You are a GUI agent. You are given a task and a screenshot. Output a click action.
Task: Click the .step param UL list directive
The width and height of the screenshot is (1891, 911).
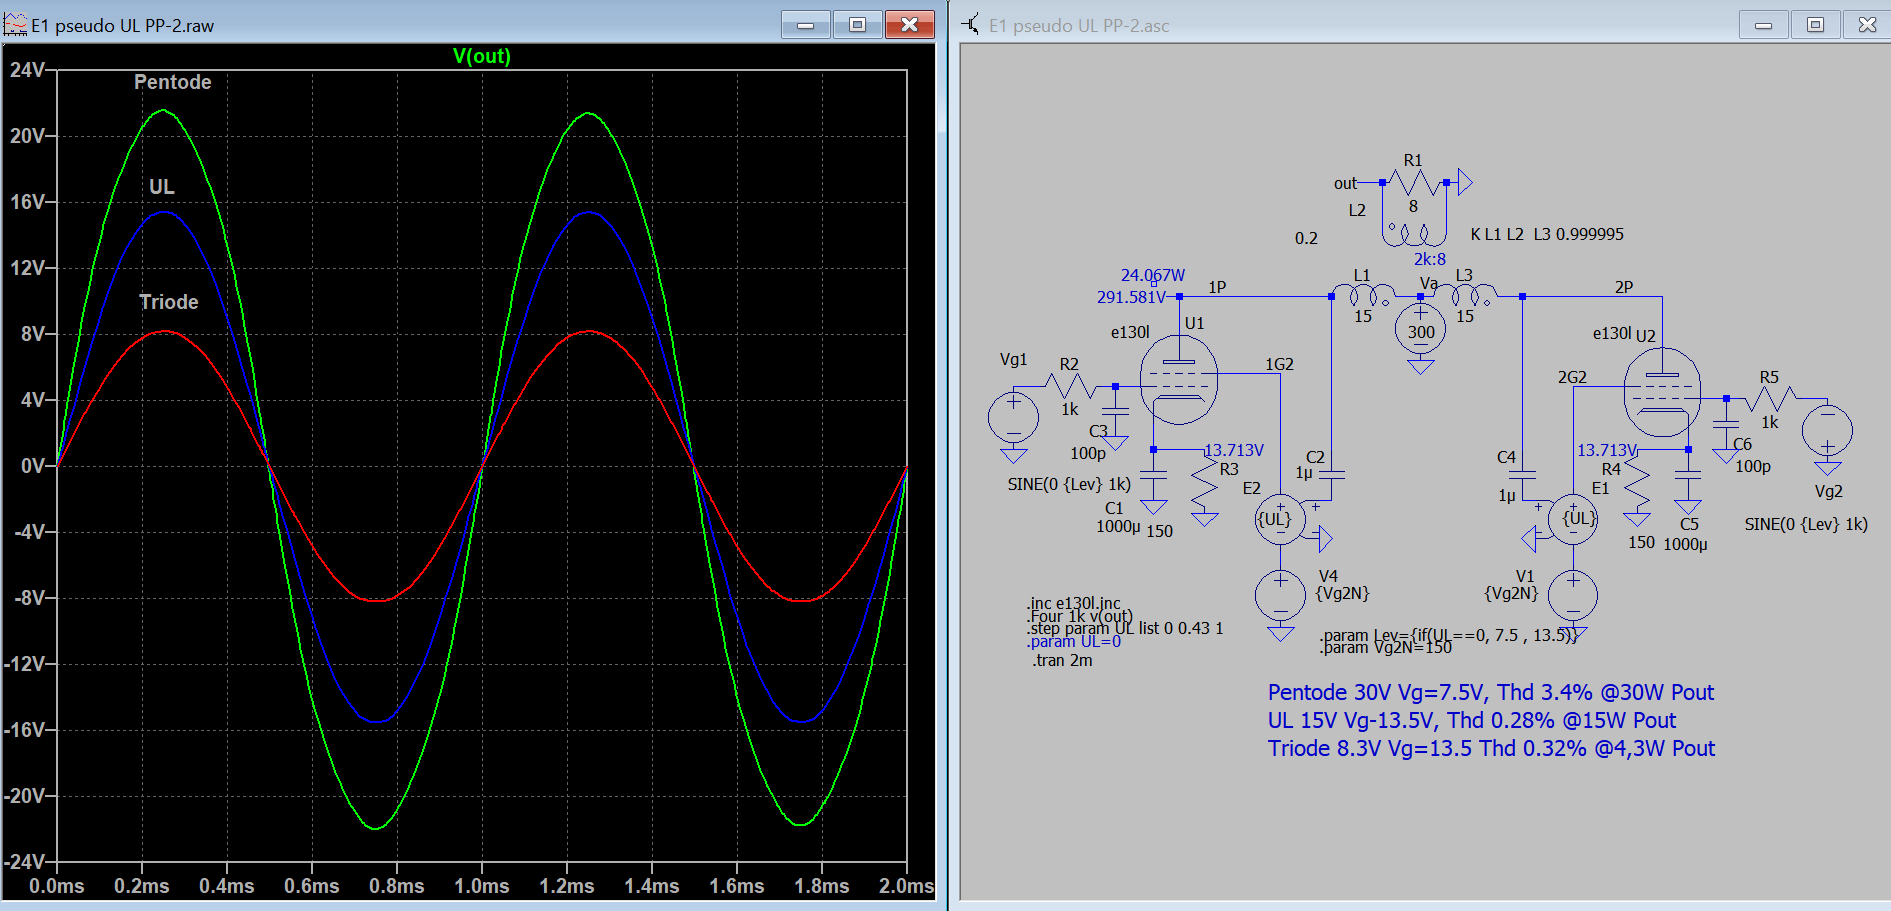pos(1125,628)
